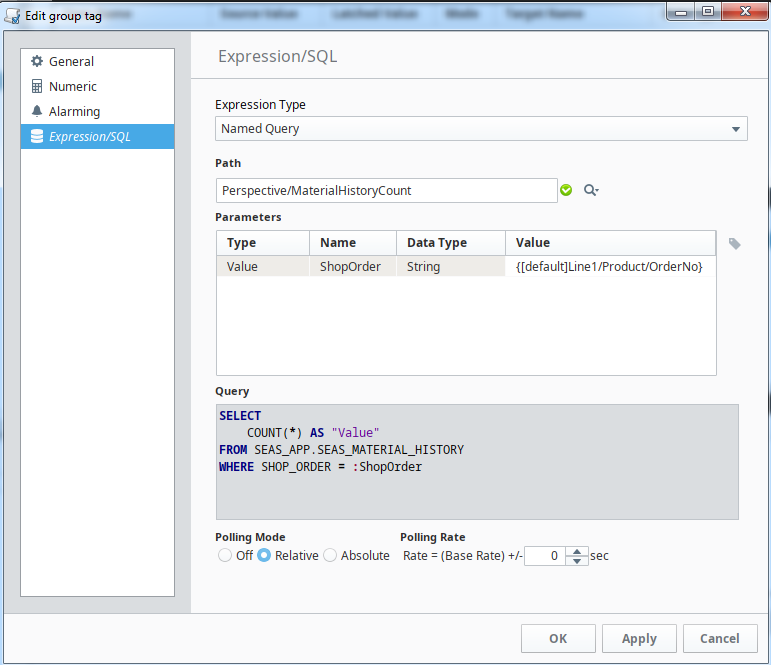Click the Expression/SQL database icon
771x665 pixels.
37,136
